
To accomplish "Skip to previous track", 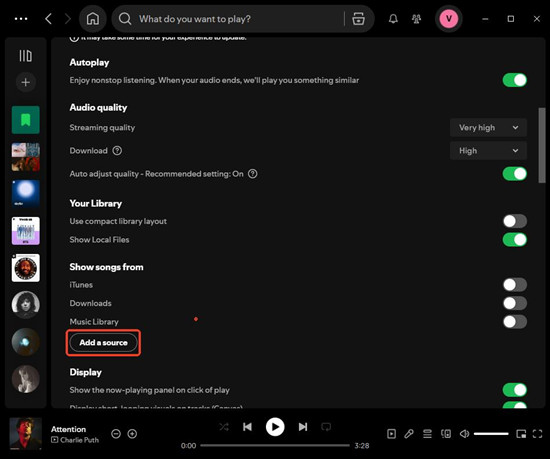I will tap(247, 427).
